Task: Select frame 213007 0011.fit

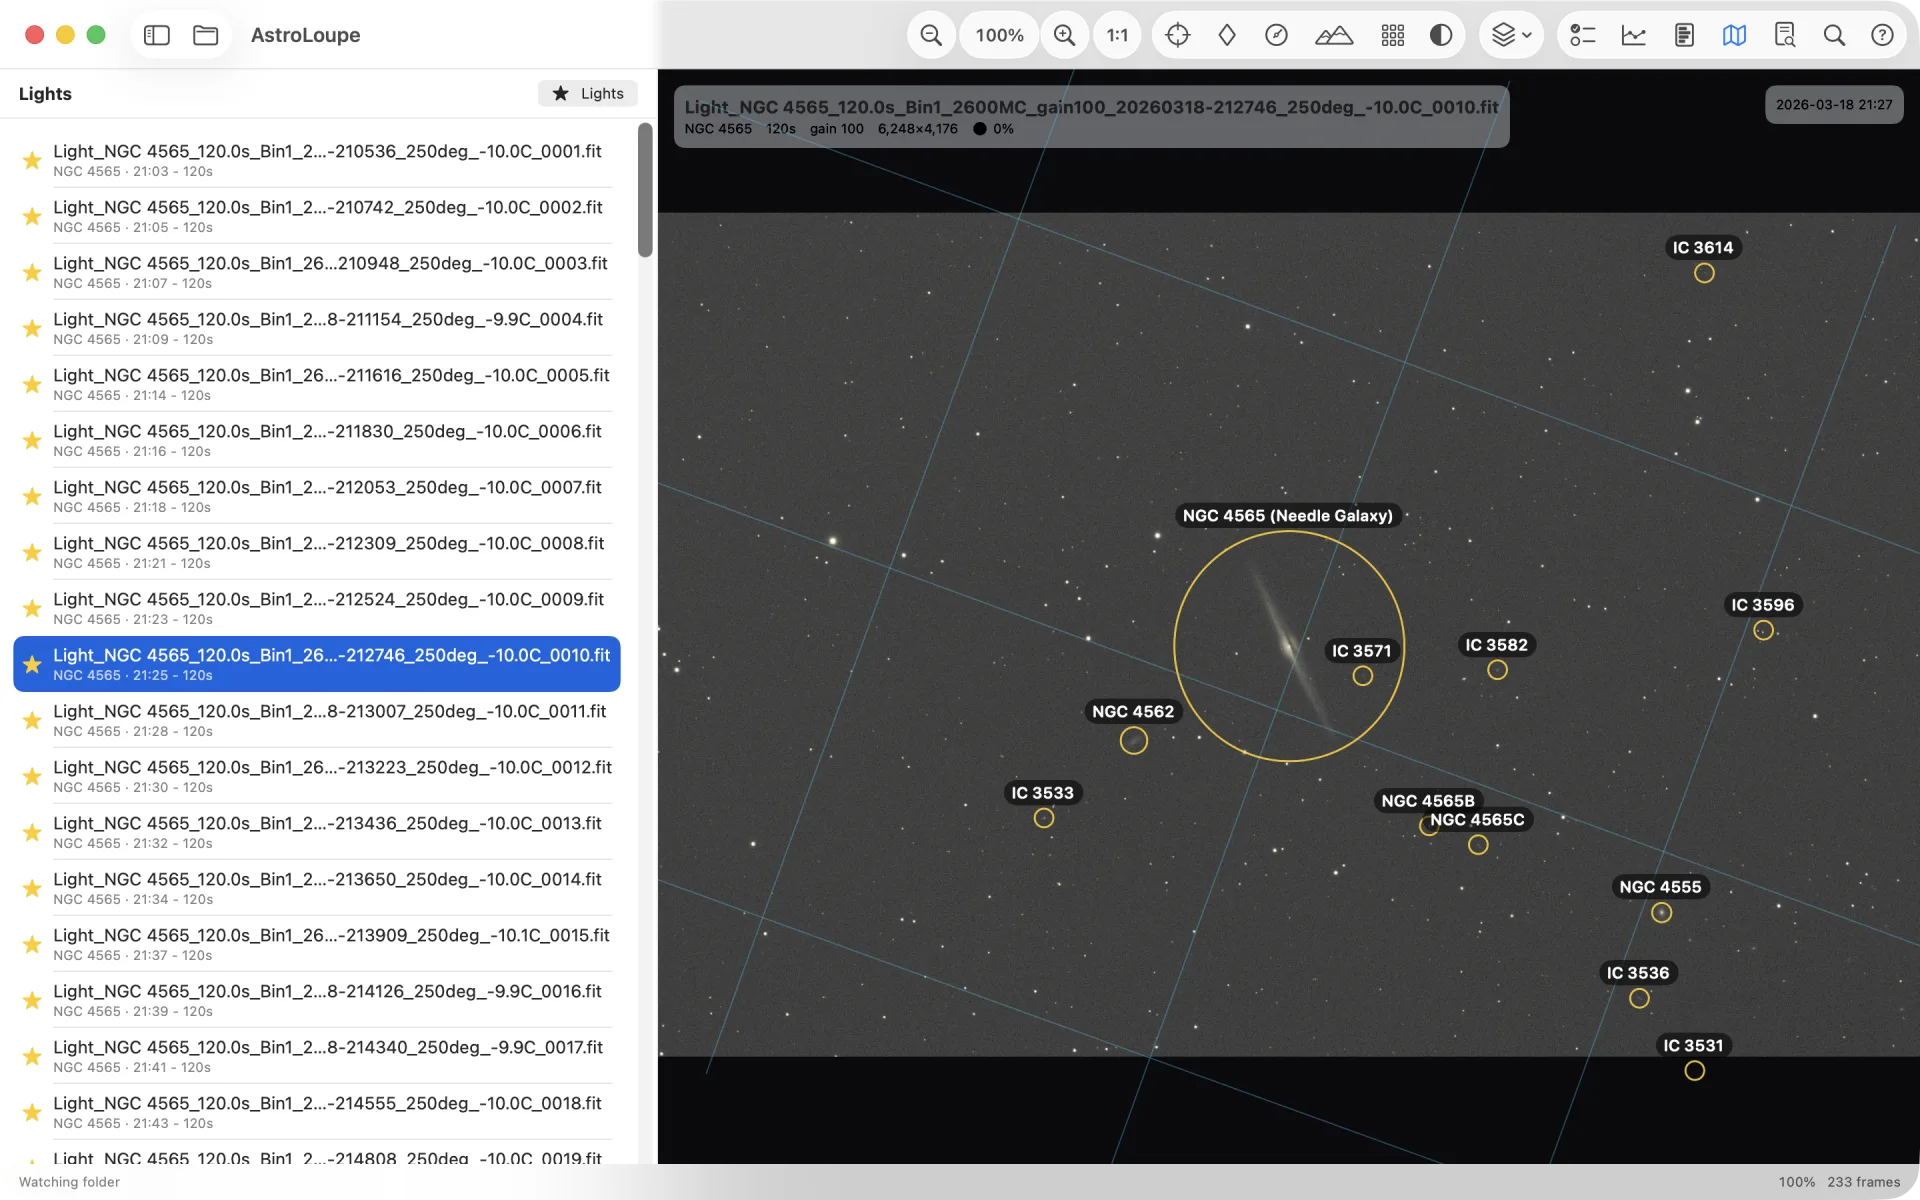Action: pos(316,720)
